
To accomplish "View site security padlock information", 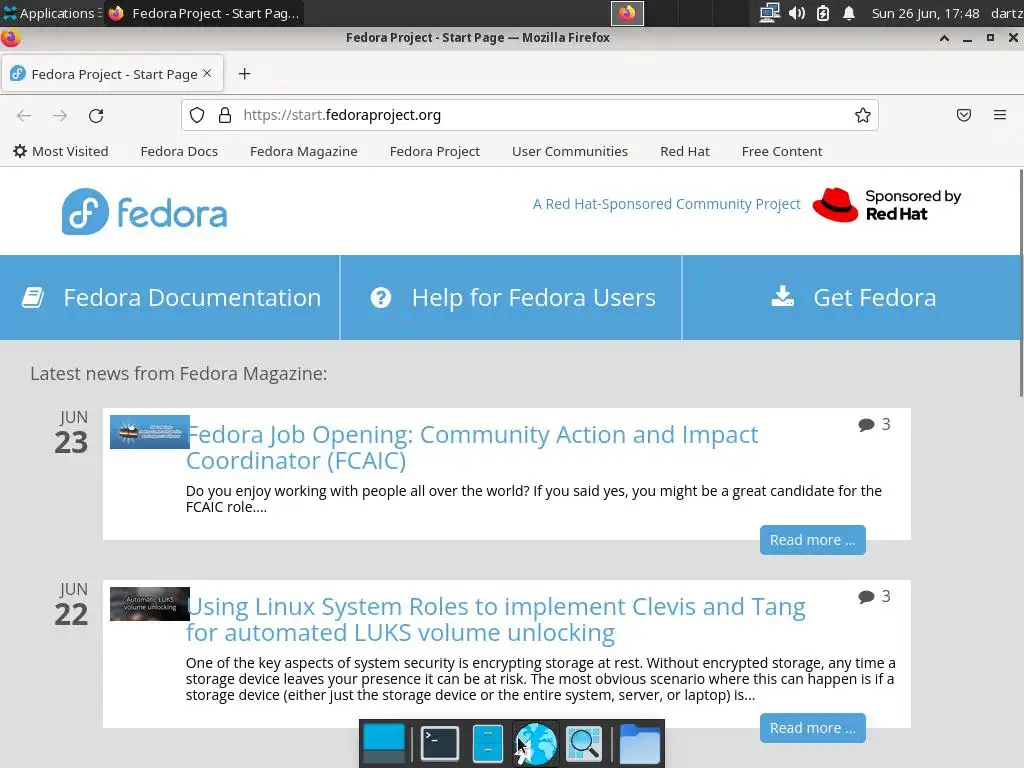I will pyautogui.click(x=225, y=116).
